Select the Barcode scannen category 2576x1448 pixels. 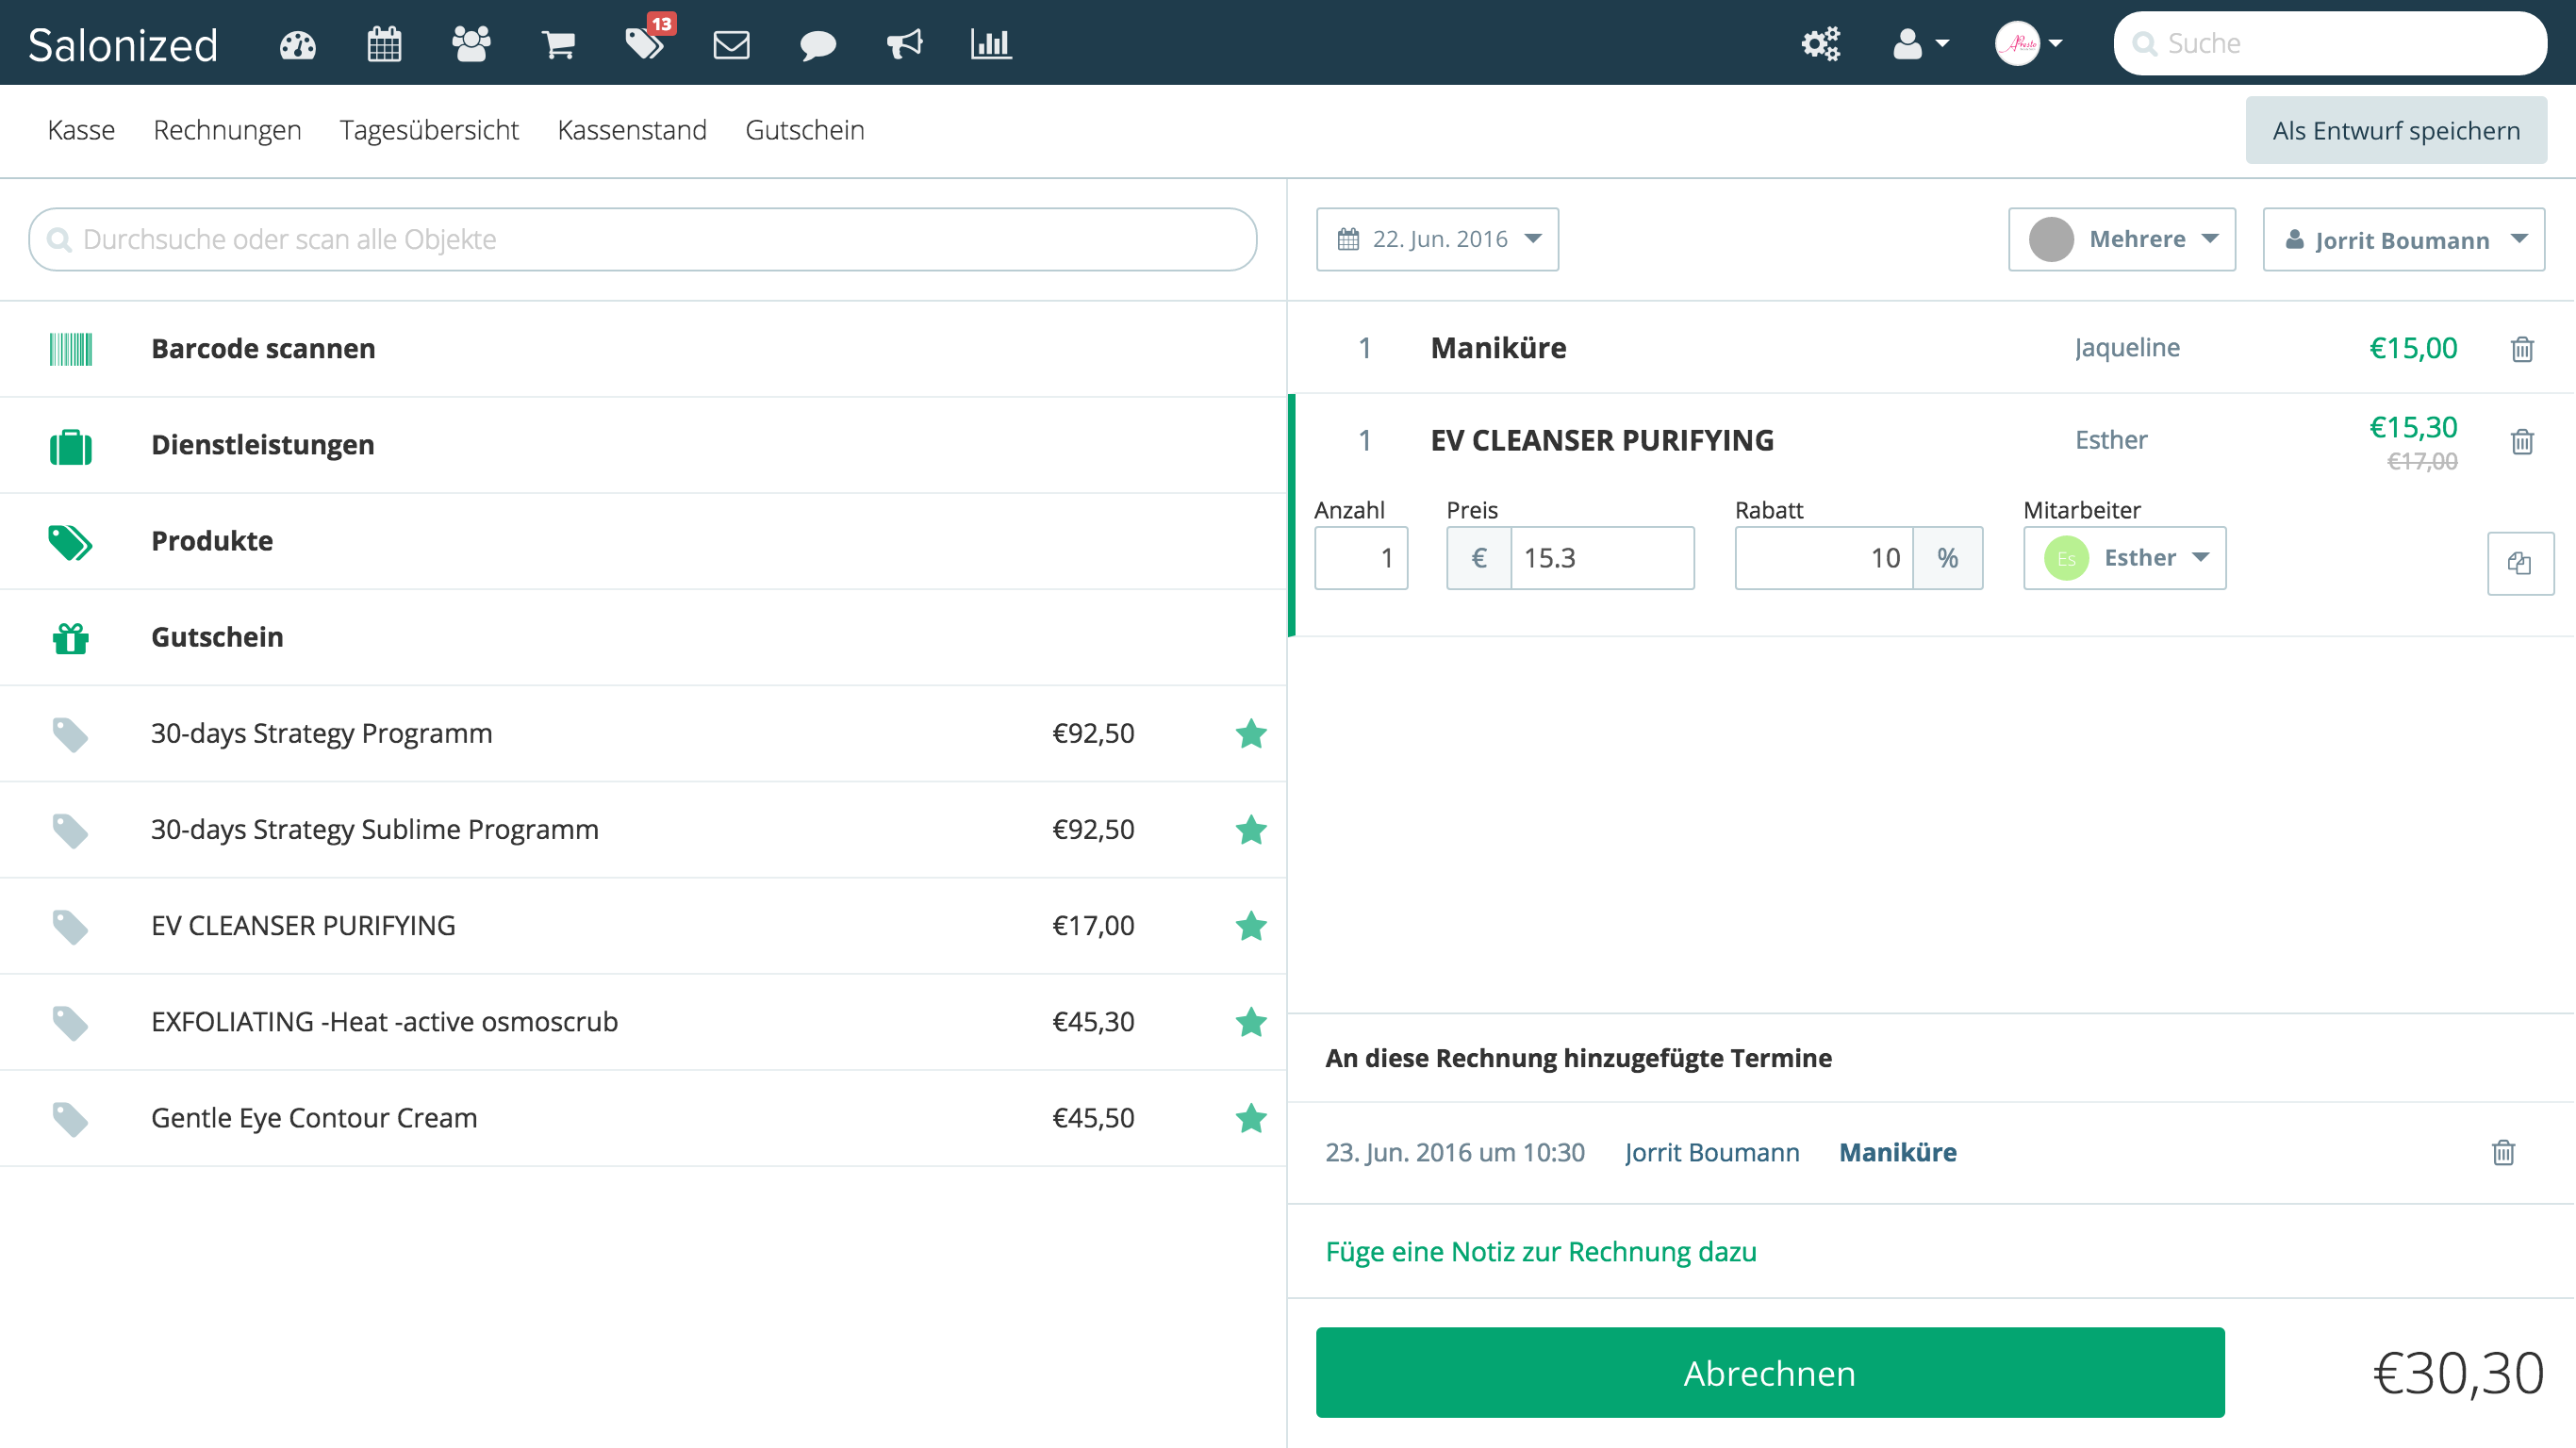tap(263, 348)
